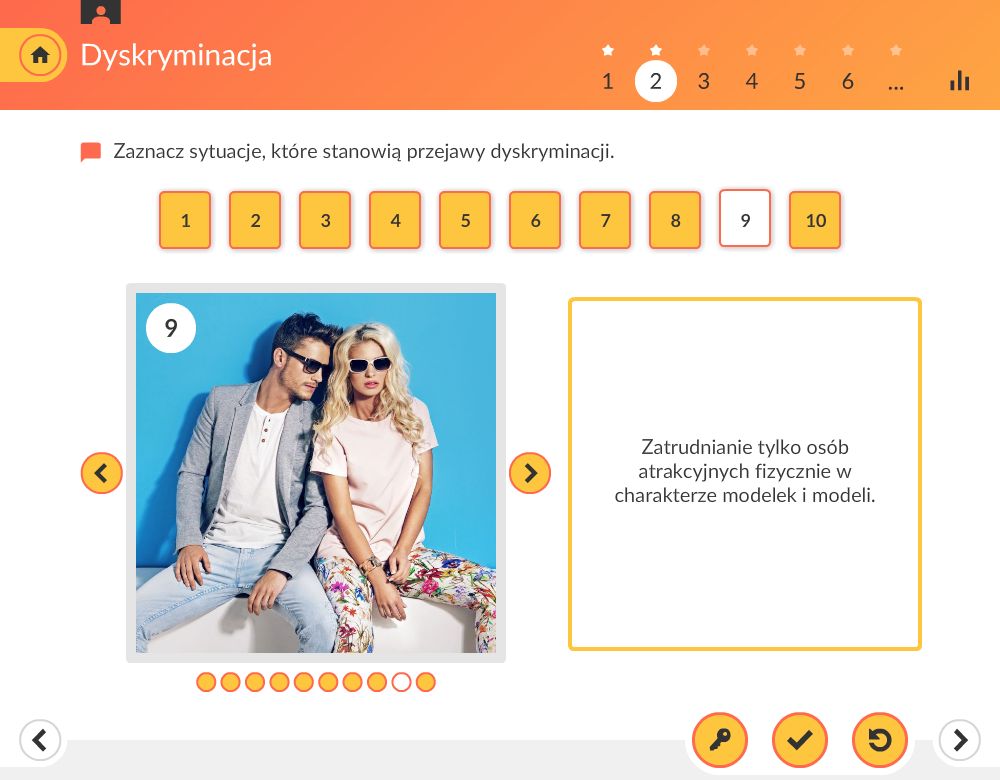Go to question 6 in the top bar

click(847, 82)
